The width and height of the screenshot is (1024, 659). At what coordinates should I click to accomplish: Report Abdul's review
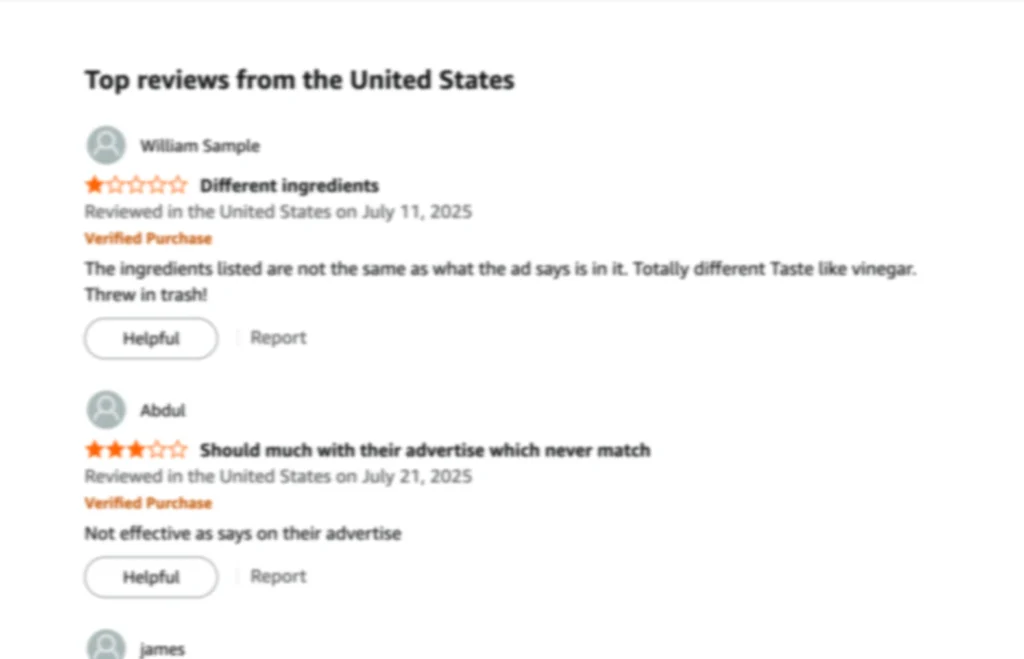coord(278,576)
